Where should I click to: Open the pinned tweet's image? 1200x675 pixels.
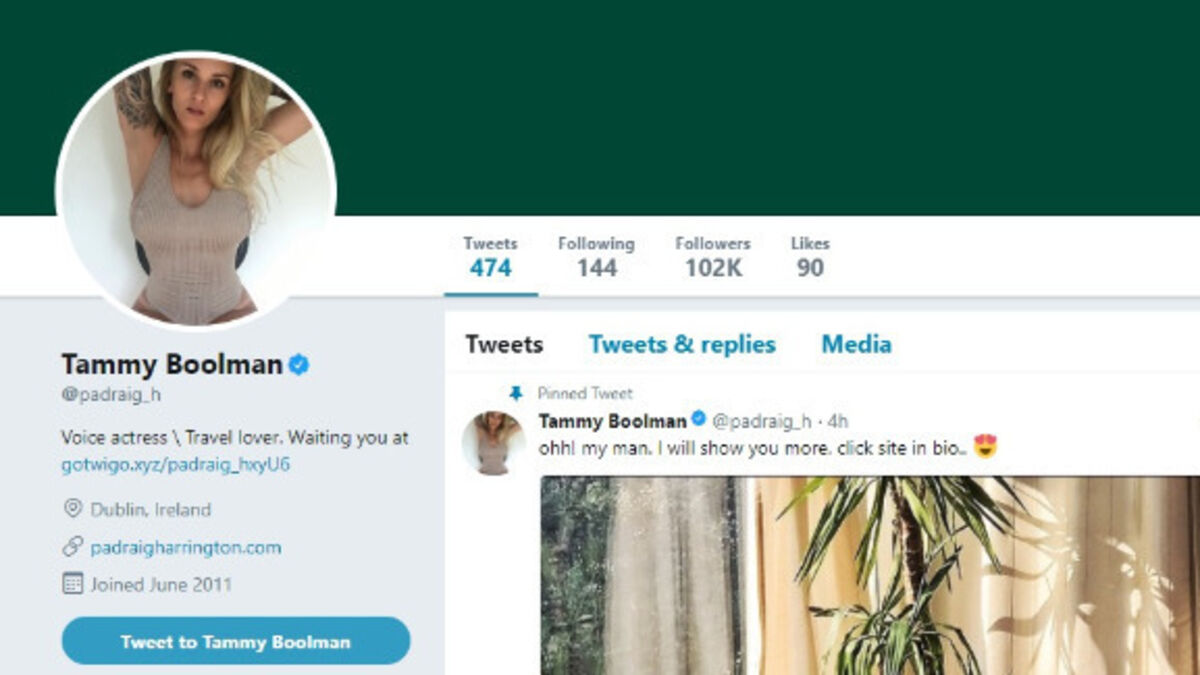coord(870,575)
